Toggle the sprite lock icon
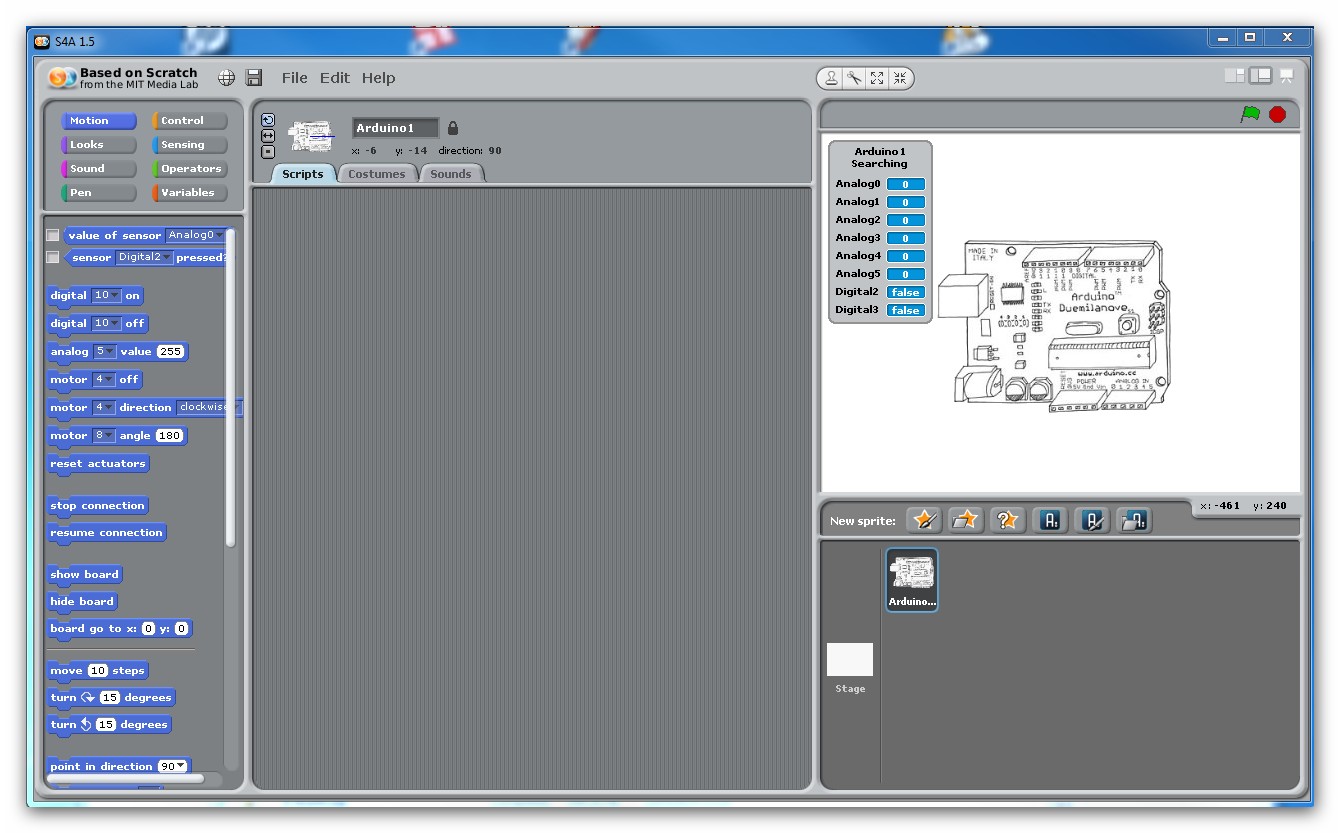The width and height of the screenshot is (1340, 833). click(453, 128)
